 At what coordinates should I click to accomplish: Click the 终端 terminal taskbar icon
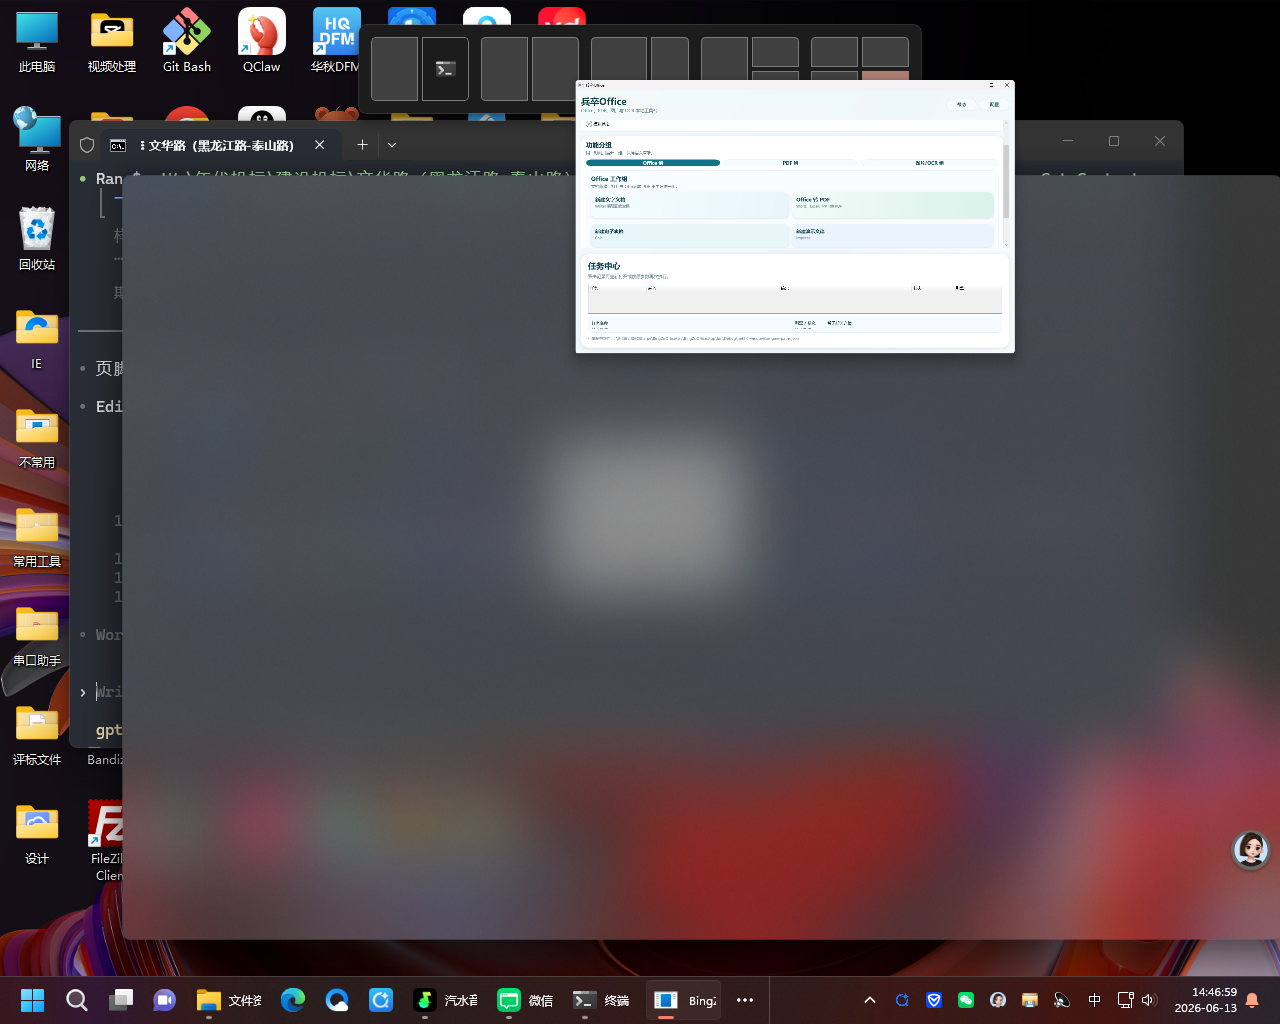tap(601, 1000)
